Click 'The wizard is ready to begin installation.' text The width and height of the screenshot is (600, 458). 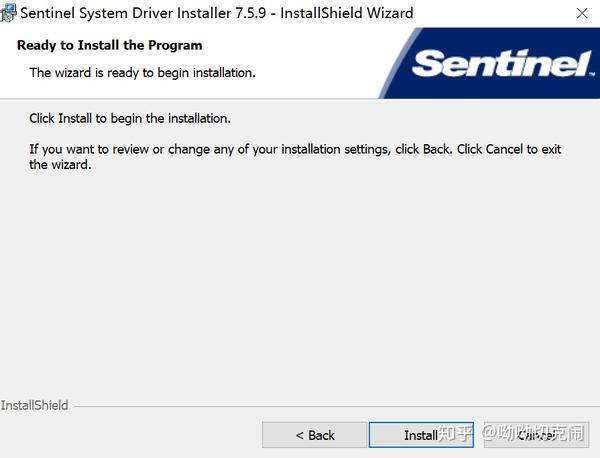(x=142, y=73)
